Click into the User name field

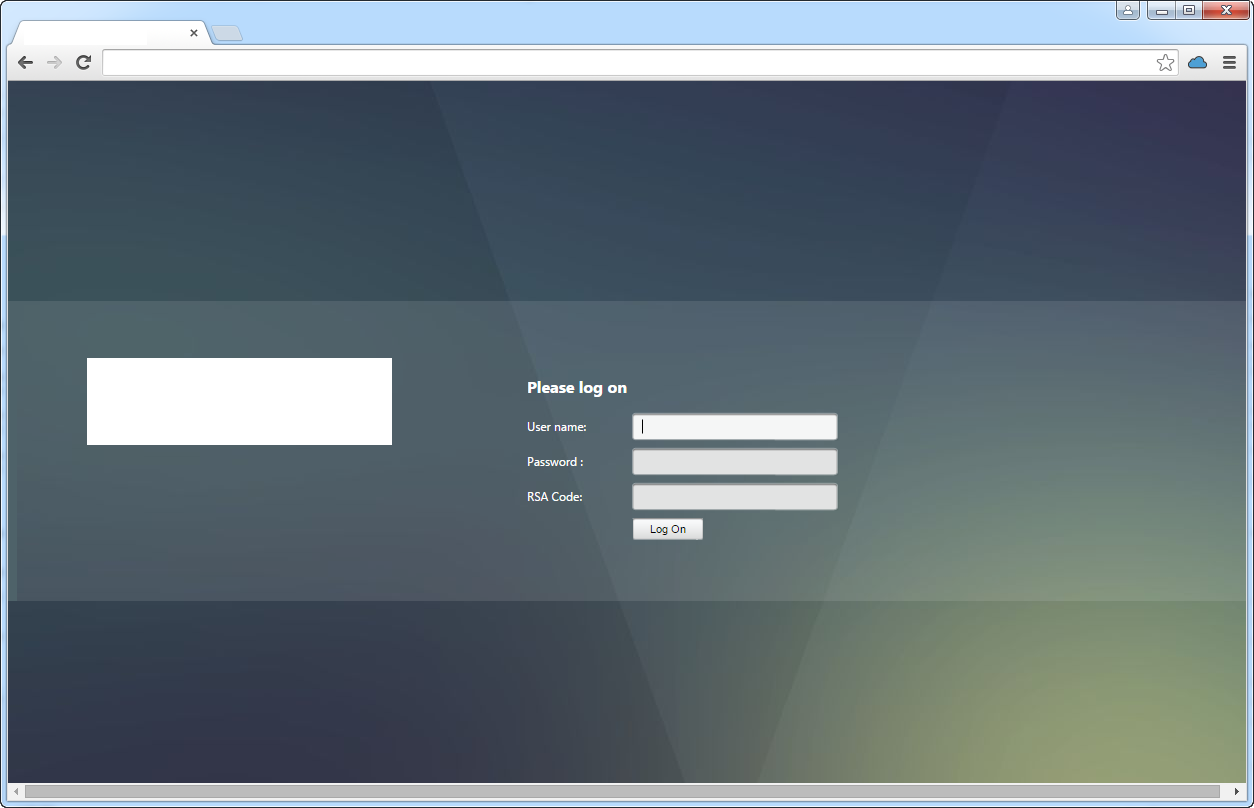(735, 427)
